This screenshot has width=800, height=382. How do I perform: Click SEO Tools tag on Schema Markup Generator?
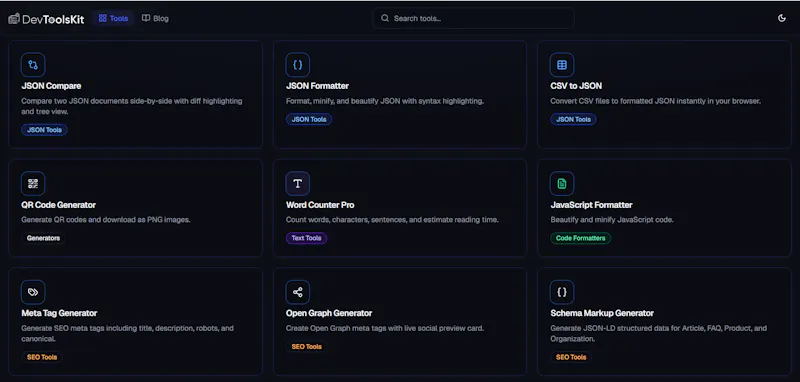click(x=570, y=358)
